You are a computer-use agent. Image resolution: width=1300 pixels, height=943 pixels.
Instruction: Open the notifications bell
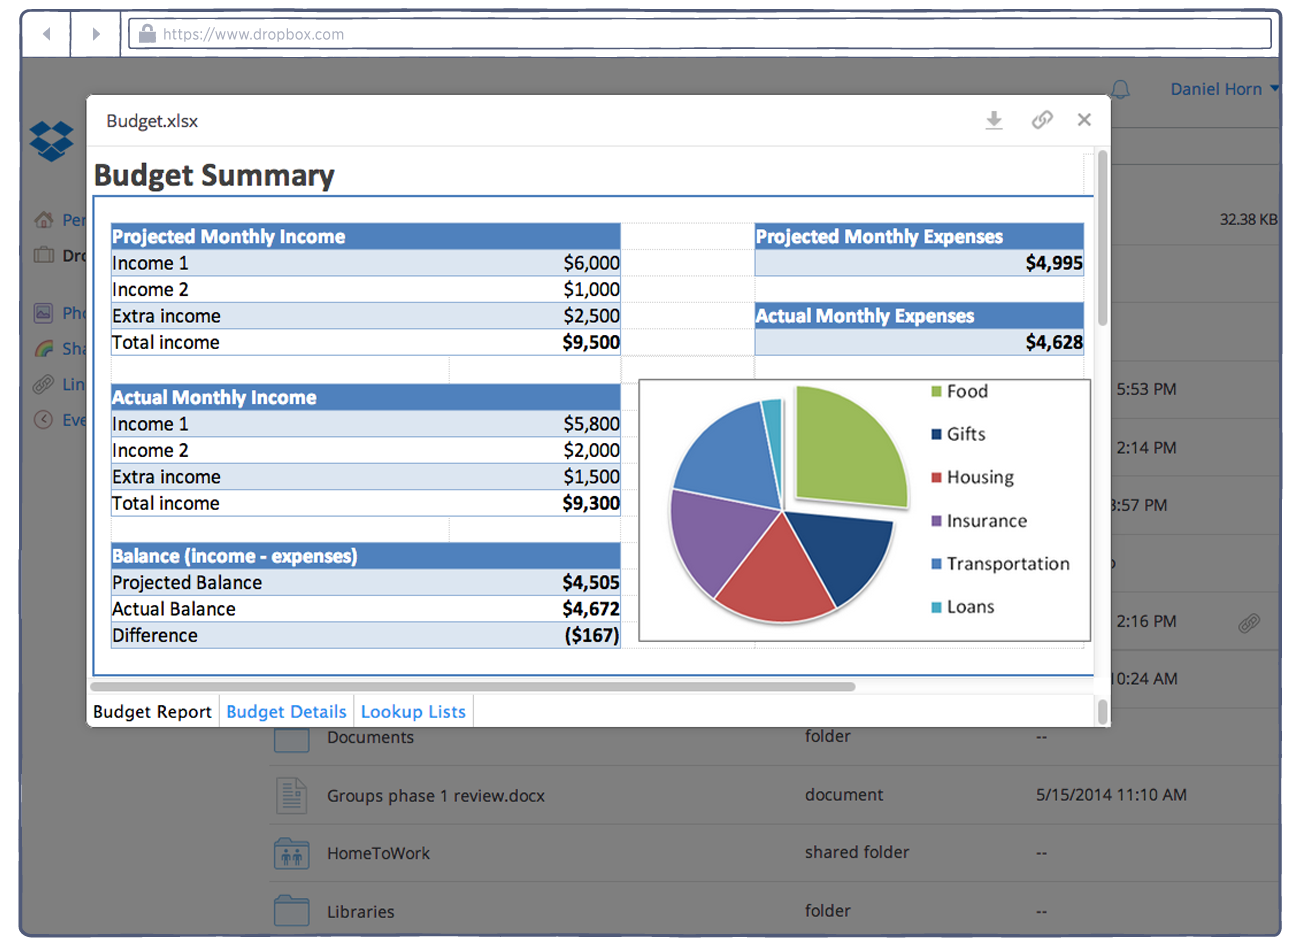(x=1121, y=89)
